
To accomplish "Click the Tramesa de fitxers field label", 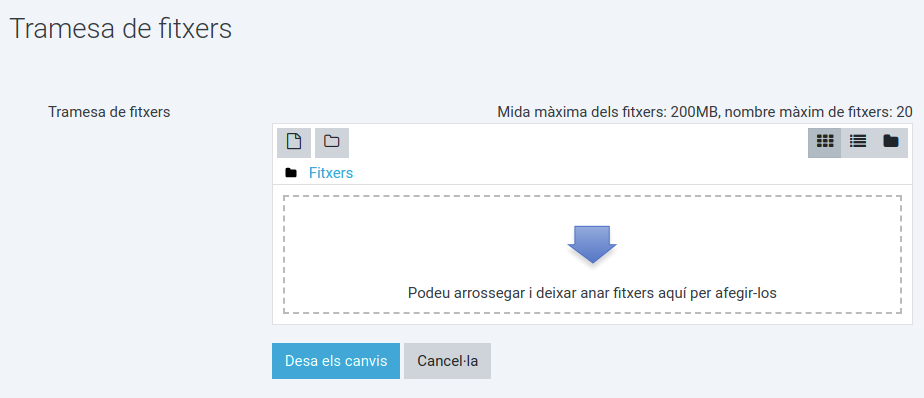I will (x=109, y=111).
